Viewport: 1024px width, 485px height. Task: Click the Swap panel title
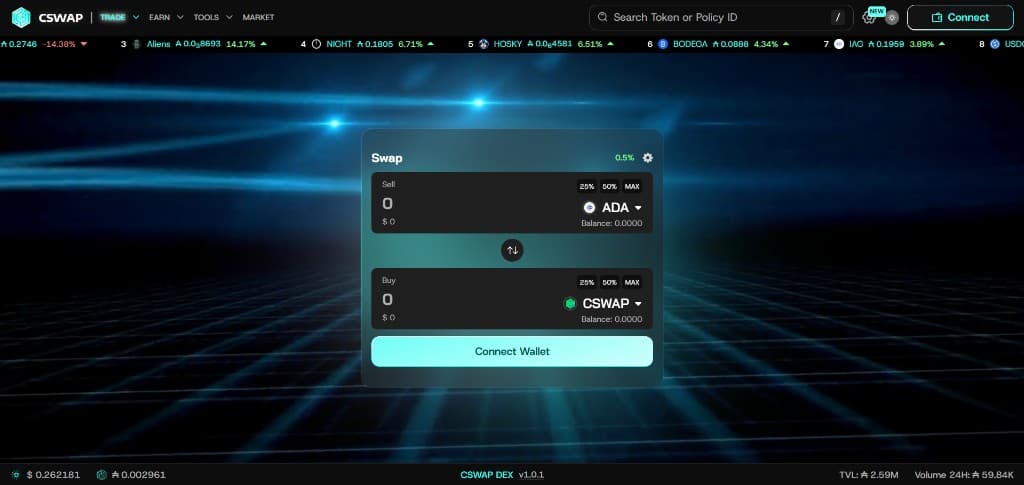click(x=387, y=158)
